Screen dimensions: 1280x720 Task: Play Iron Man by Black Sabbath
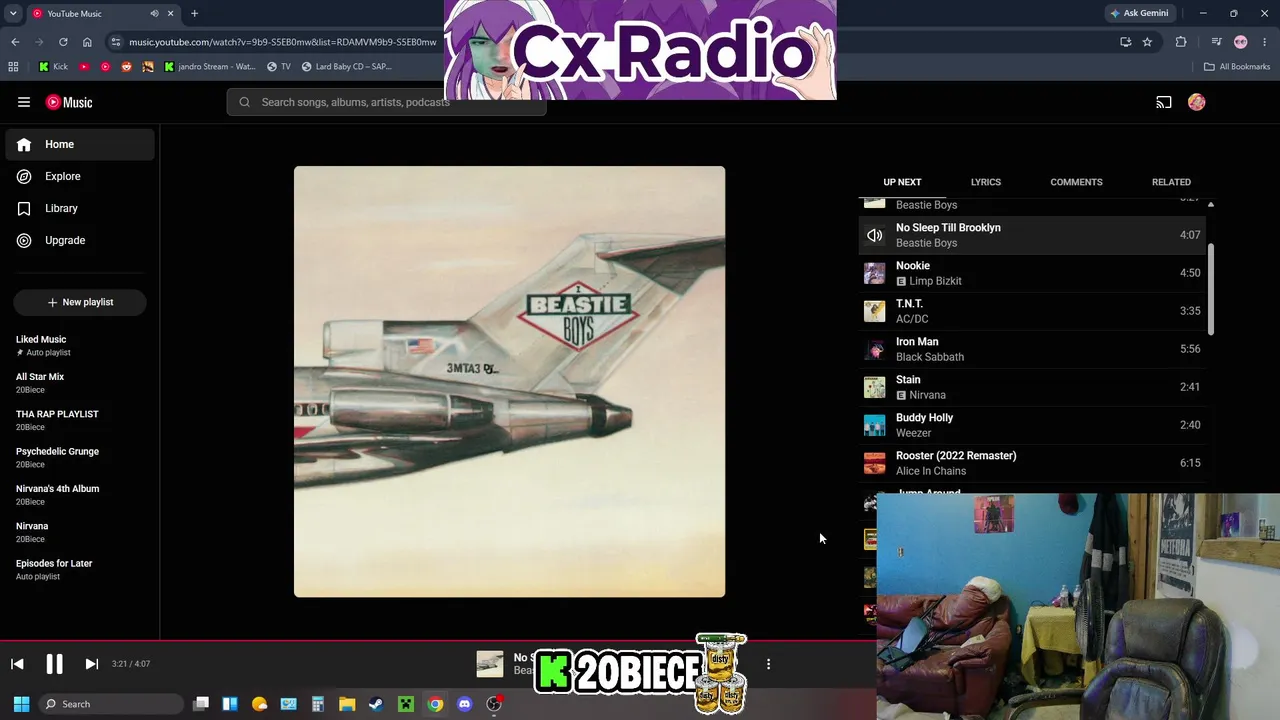(x=1032, y=349)
